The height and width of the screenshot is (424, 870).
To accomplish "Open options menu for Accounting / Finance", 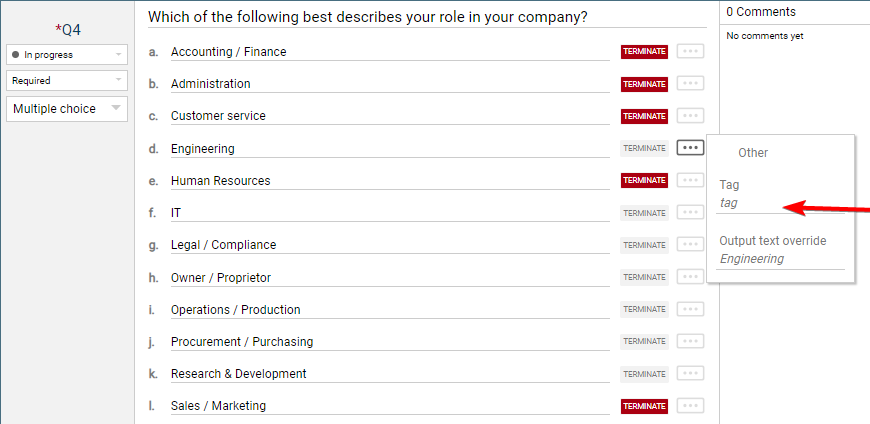I will (x=690, y=52).
